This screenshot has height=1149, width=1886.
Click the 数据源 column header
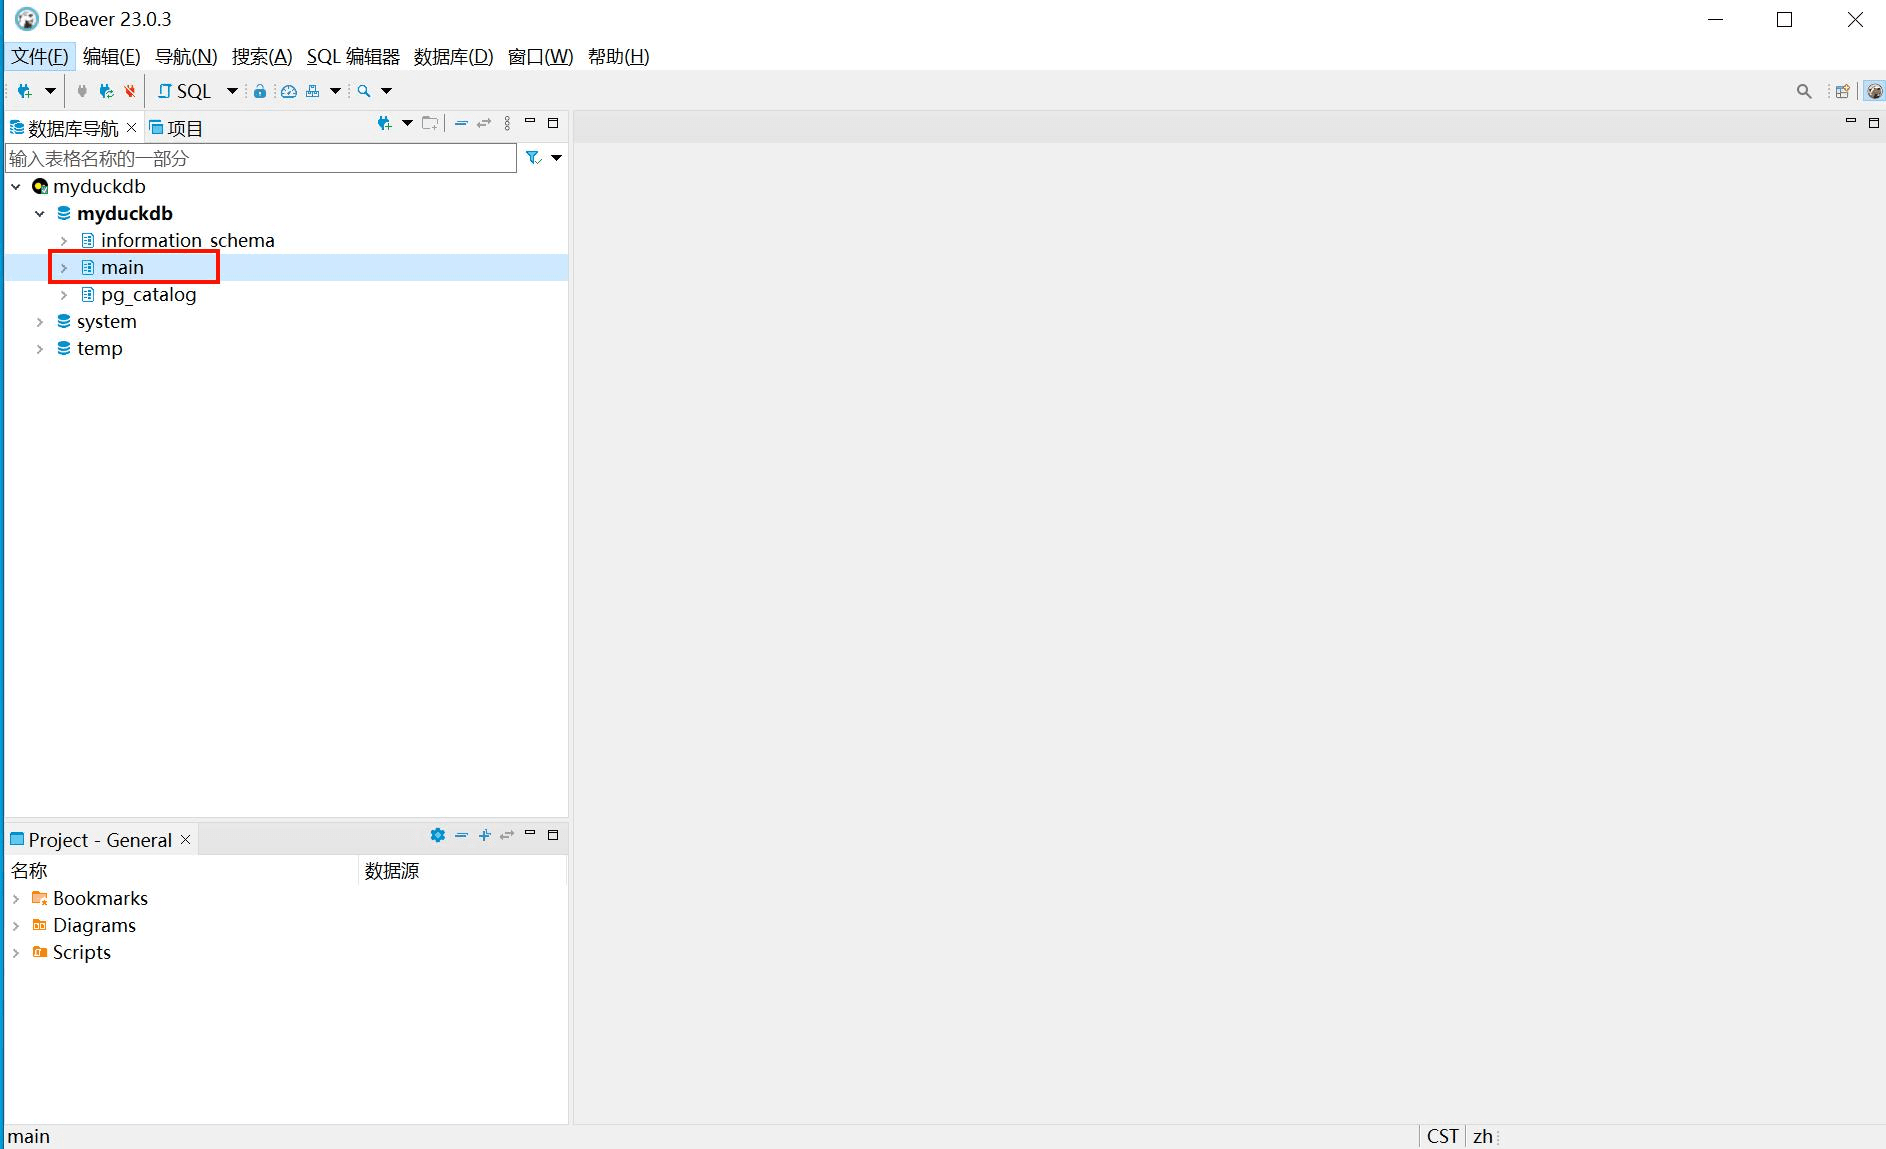tap(462, 871)
